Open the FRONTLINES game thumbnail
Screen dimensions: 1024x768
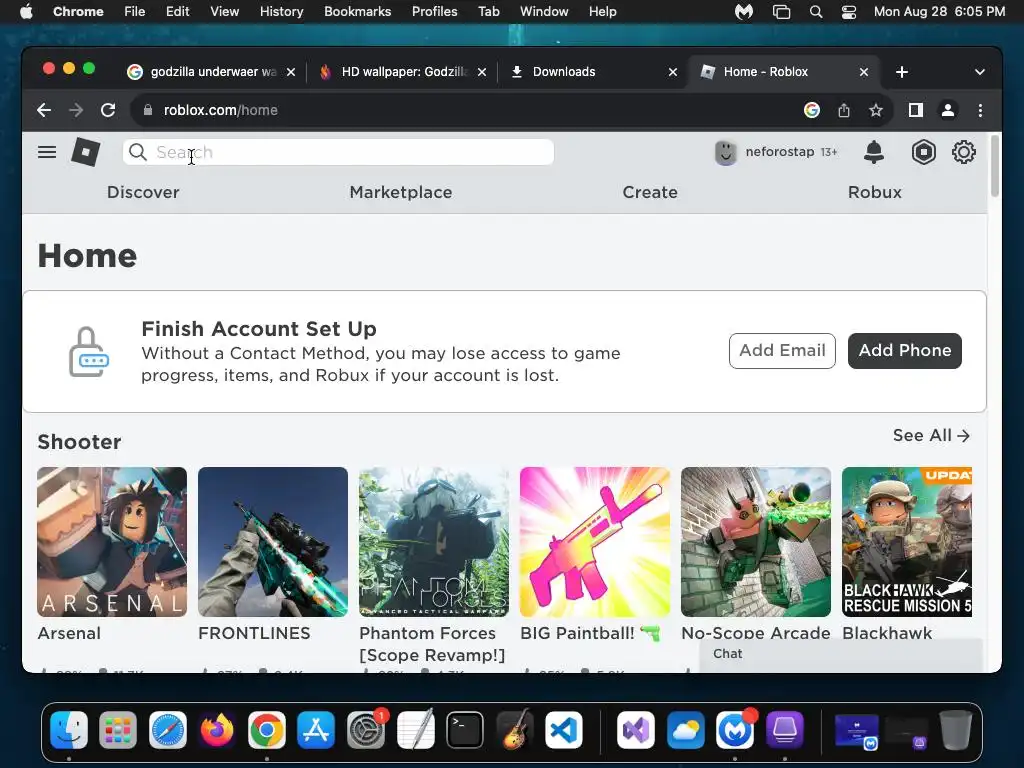point(273,542)
